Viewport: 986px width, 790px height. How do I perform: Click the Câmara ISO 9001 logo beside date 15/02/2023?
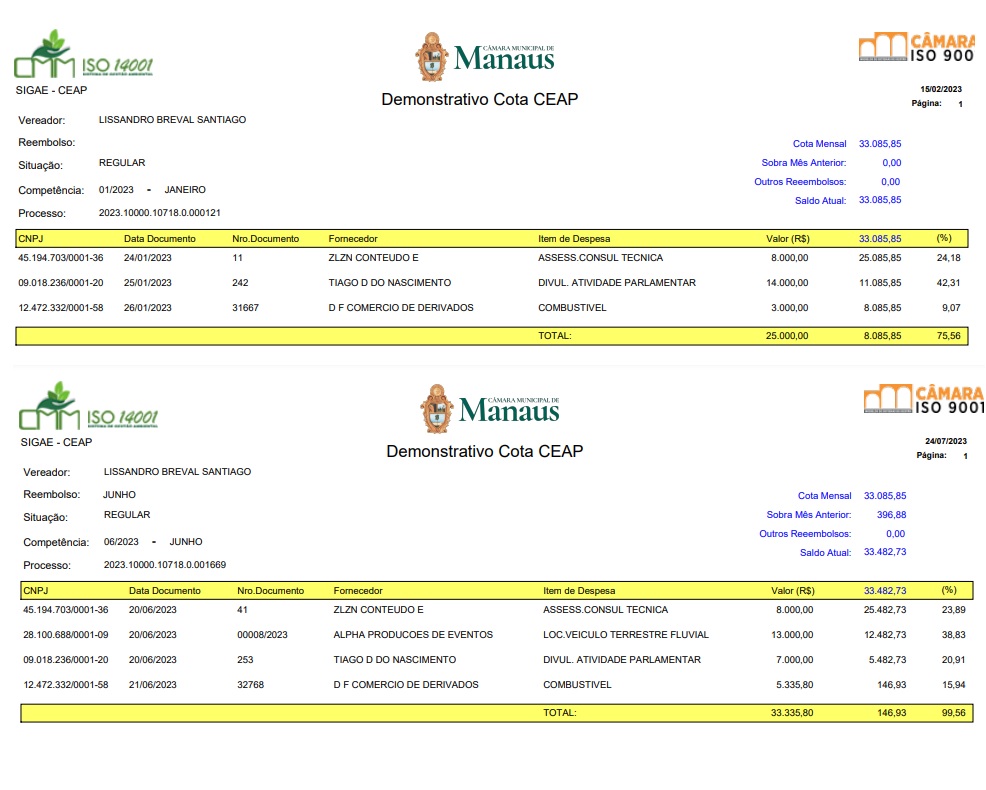[x=917, y=47]
